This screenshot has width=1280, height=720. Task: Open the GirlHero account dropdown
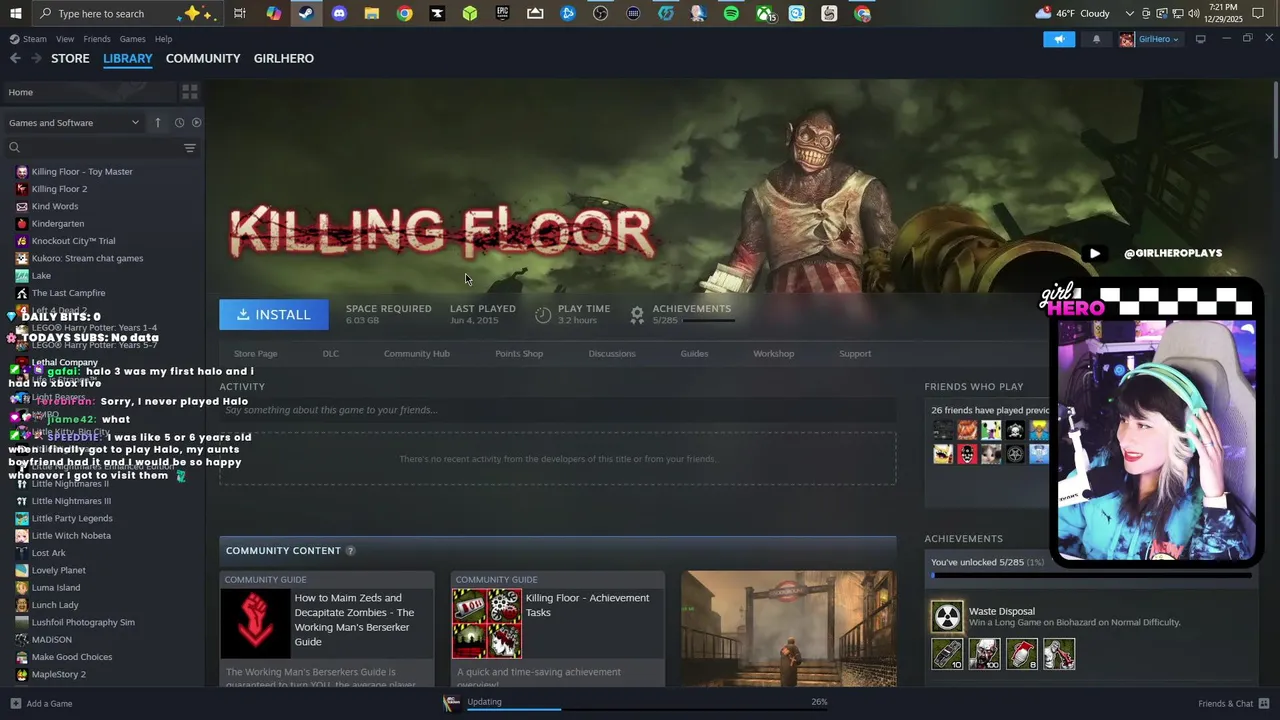pos(1150,39)
